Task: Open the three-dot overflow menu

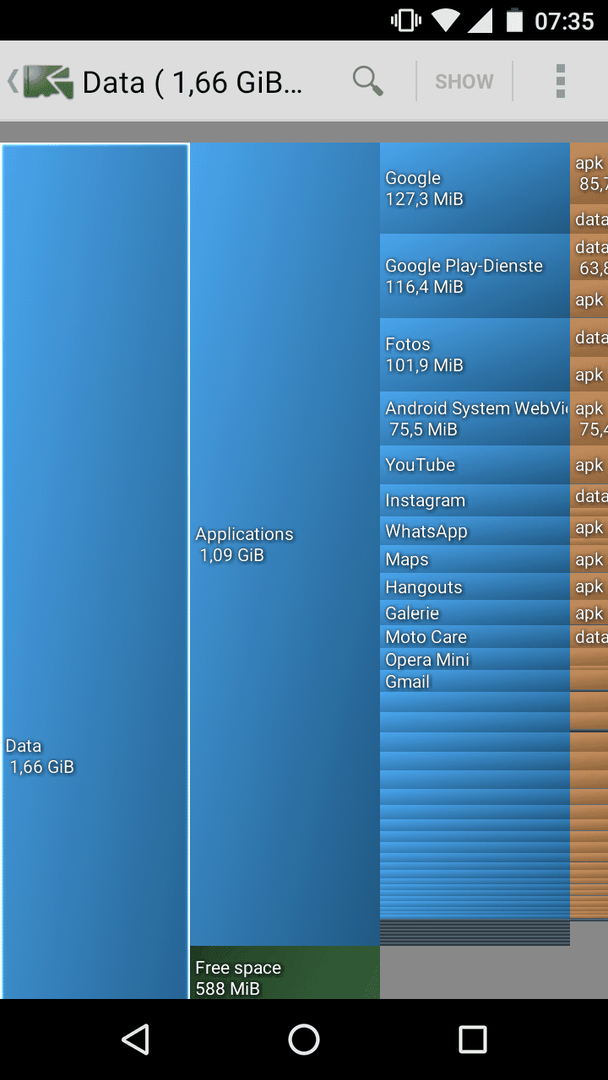Action: pos(560,81)
